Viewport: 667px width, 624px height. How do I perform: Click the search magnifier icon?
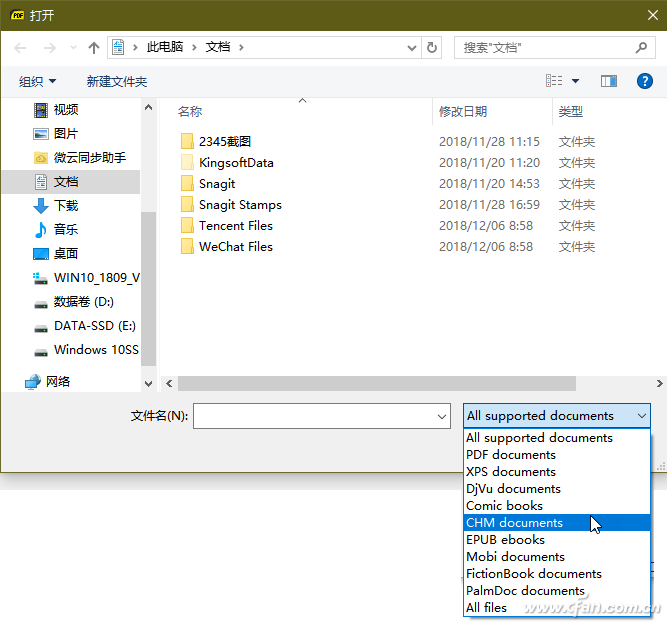tap(641, 48)
